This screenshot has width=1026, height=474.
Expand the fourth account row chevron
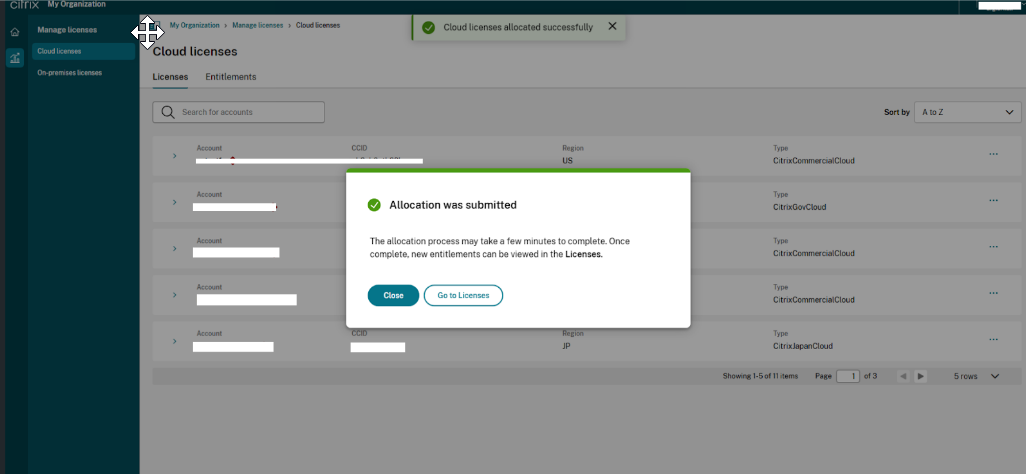point(175,295)
